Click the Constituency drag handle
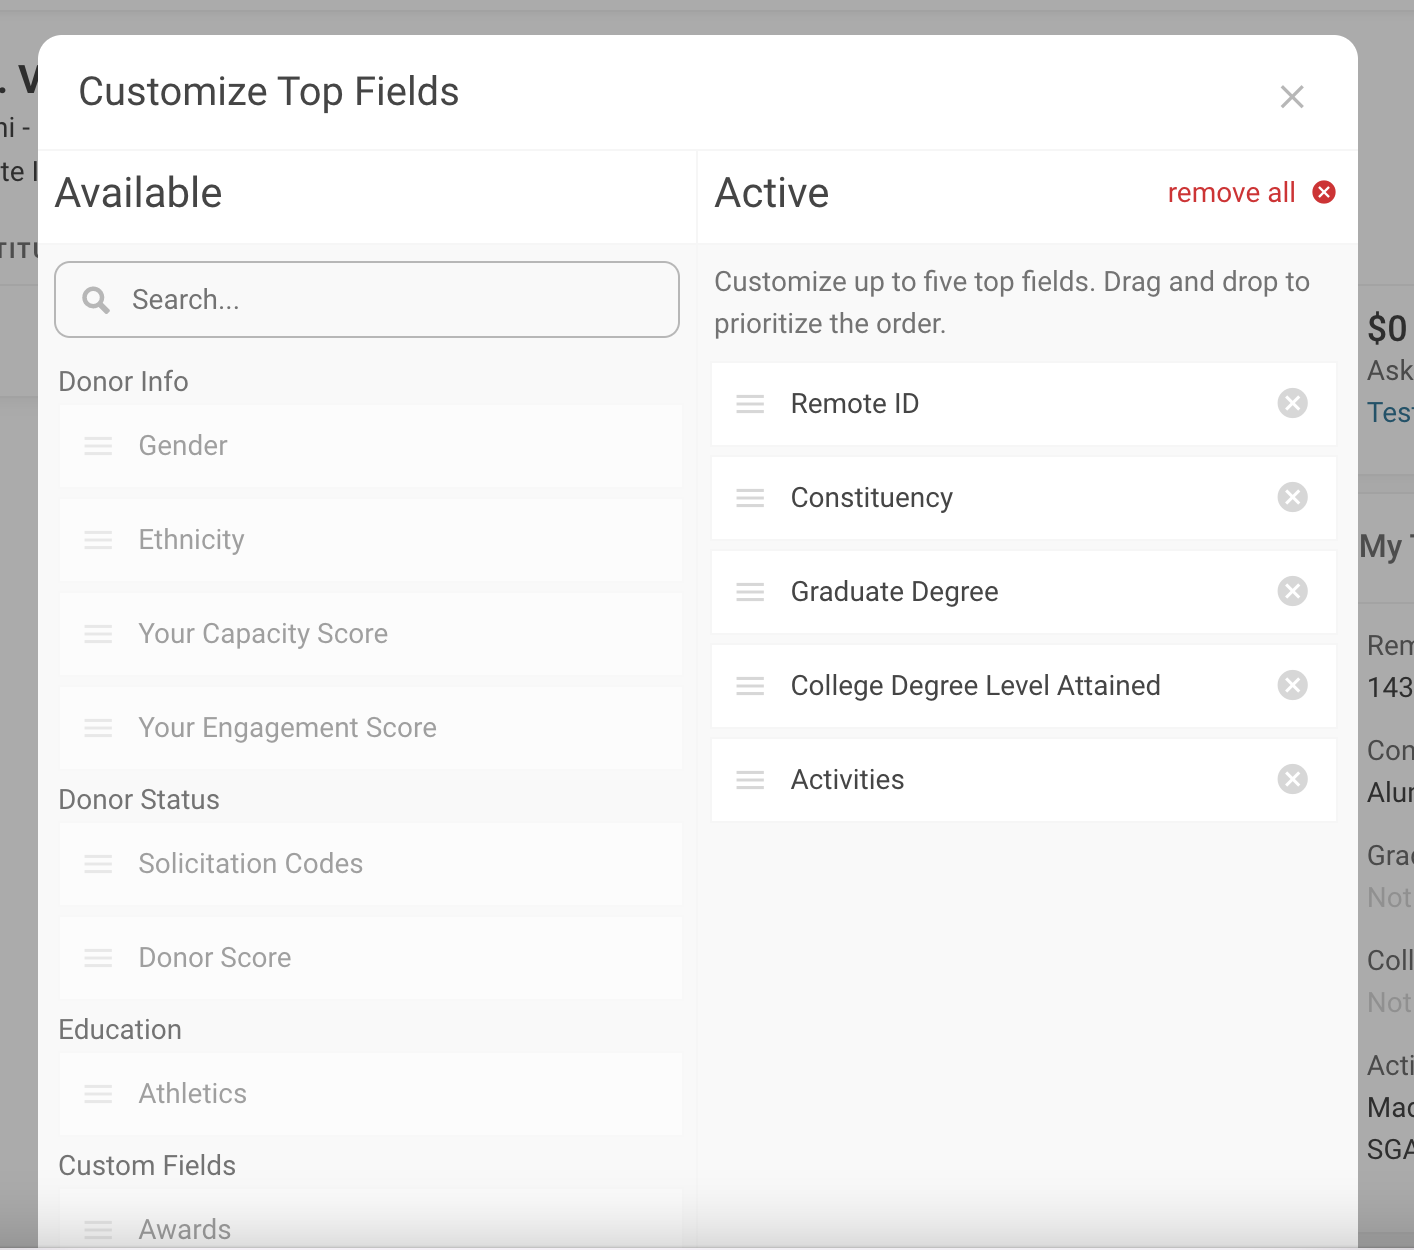 [750, 498]
